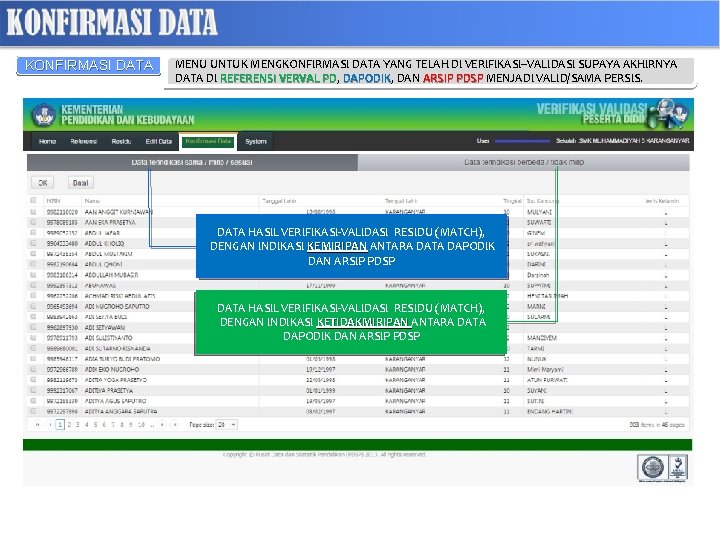Image resolution: width=720 pixels, height=540 pixels.
Task: Click current page 1 in the pager
Action: [60, 425]
